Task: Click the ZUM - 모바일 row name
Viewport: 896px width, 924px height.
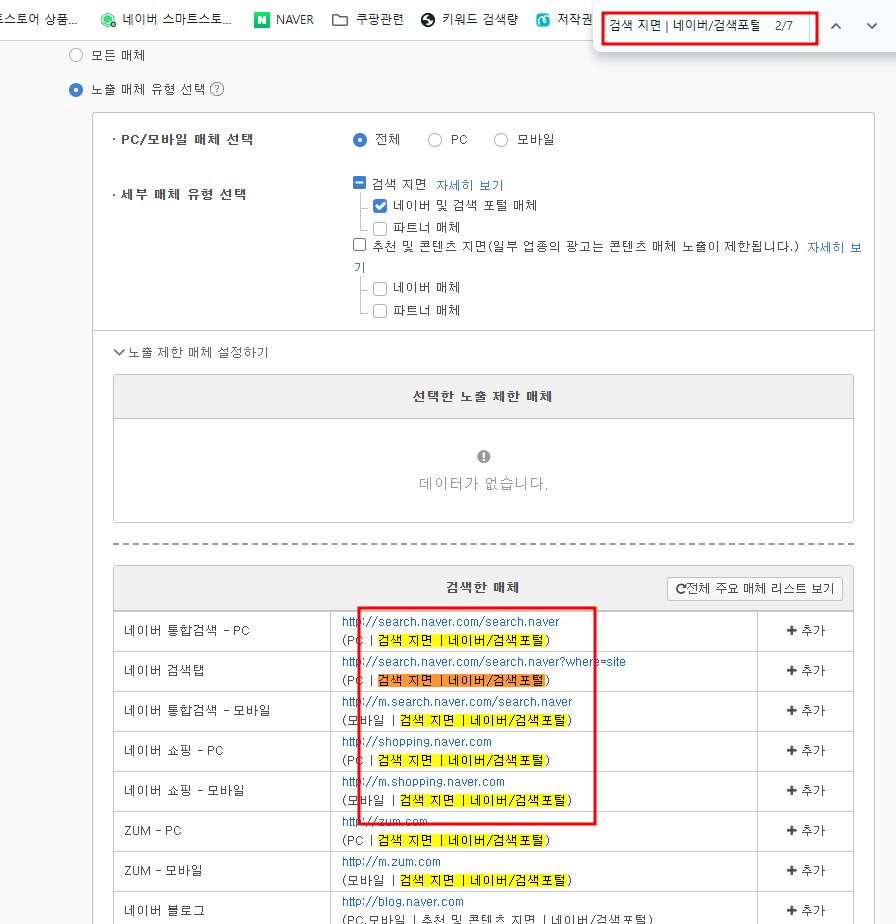Action: pyautogui.click(x=163, y=871)
